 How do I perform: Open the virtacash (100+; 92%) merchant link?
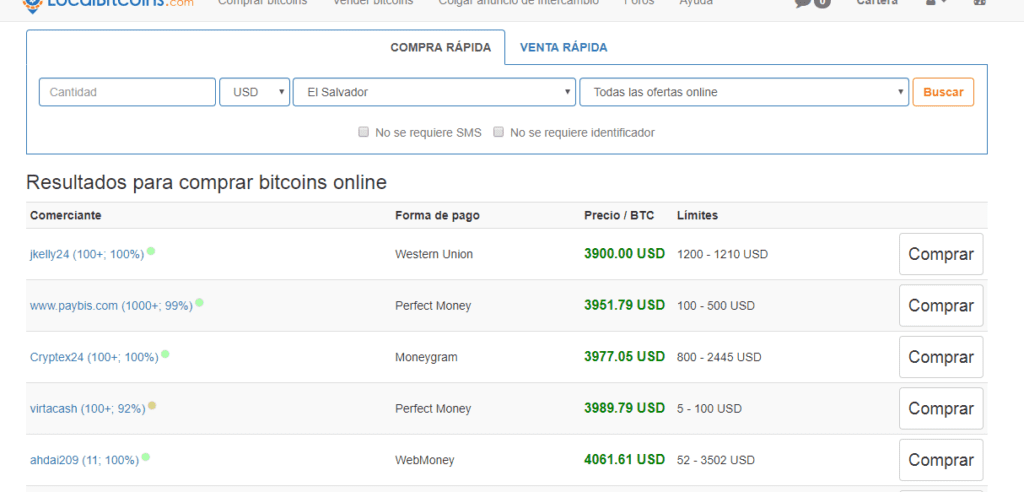[x=88, y=409]
